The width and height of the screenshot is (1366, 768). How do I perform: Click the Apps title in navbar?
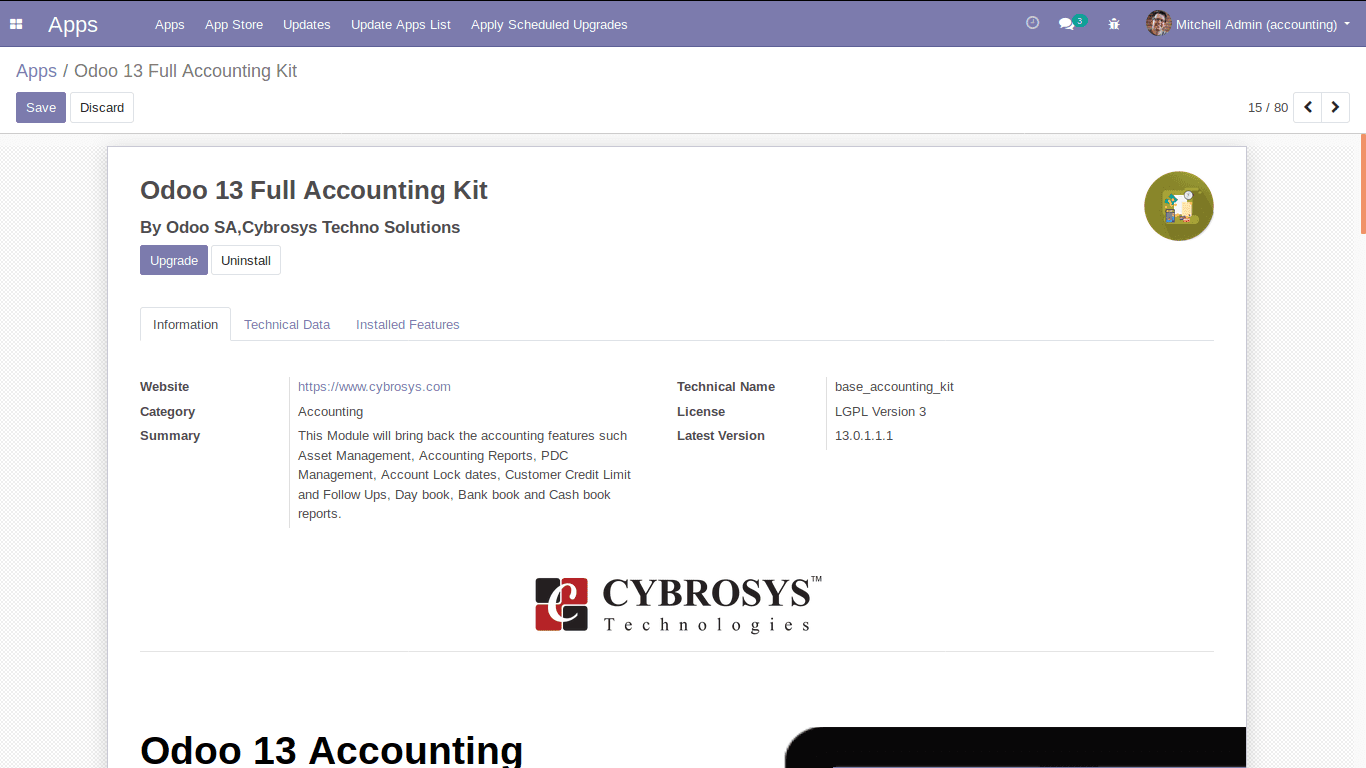(x=73, y=25)
